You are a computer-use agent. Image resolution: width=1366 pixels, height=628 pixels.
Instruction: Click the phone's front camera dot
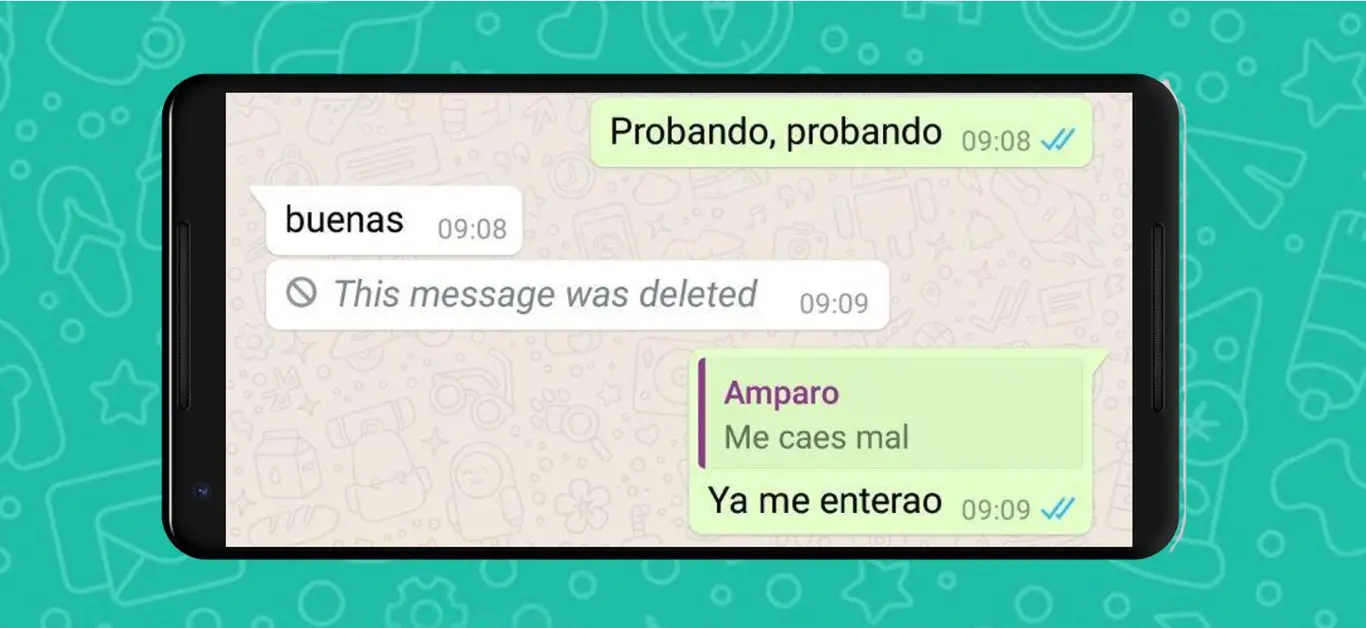[202, 491]
